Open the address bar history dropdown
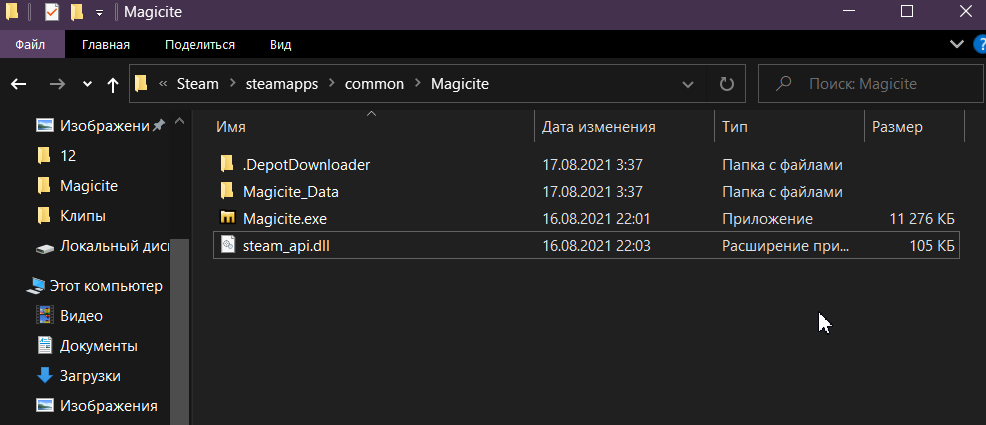The image size is (986, 425). coord(688,84)
